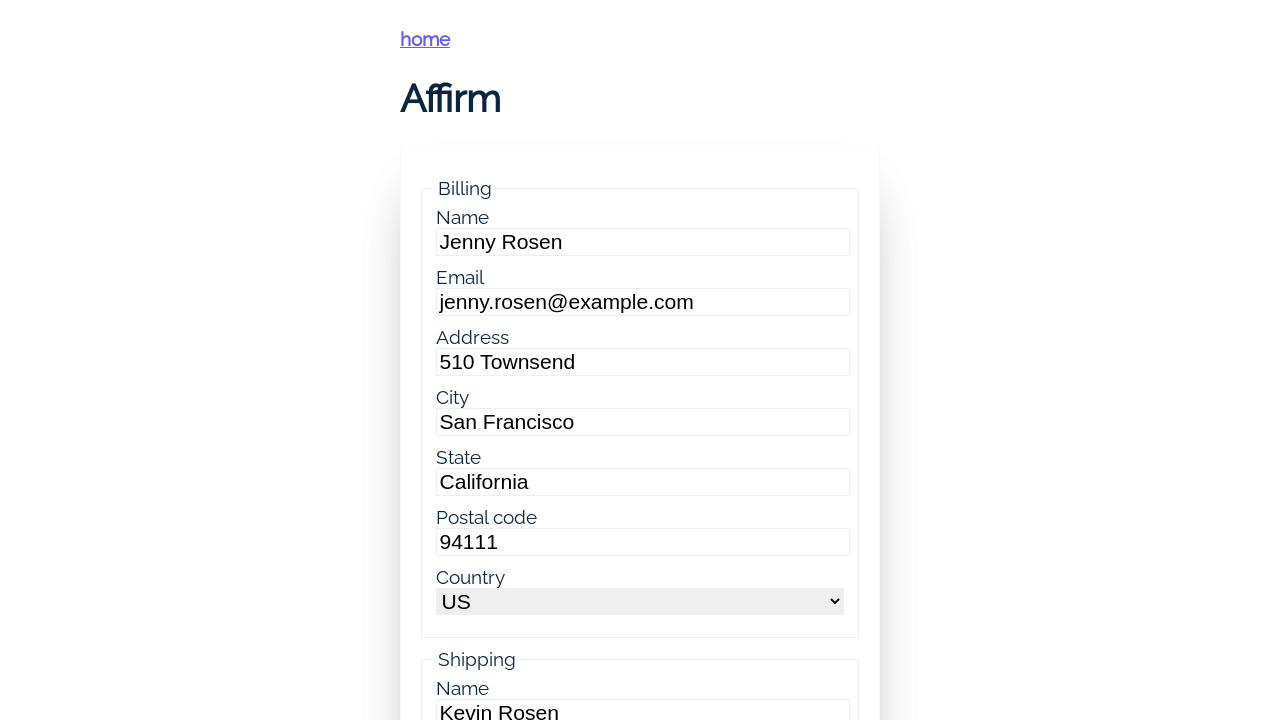Click the Country label text
1280x720 pixels.
[x=470, y=577]
